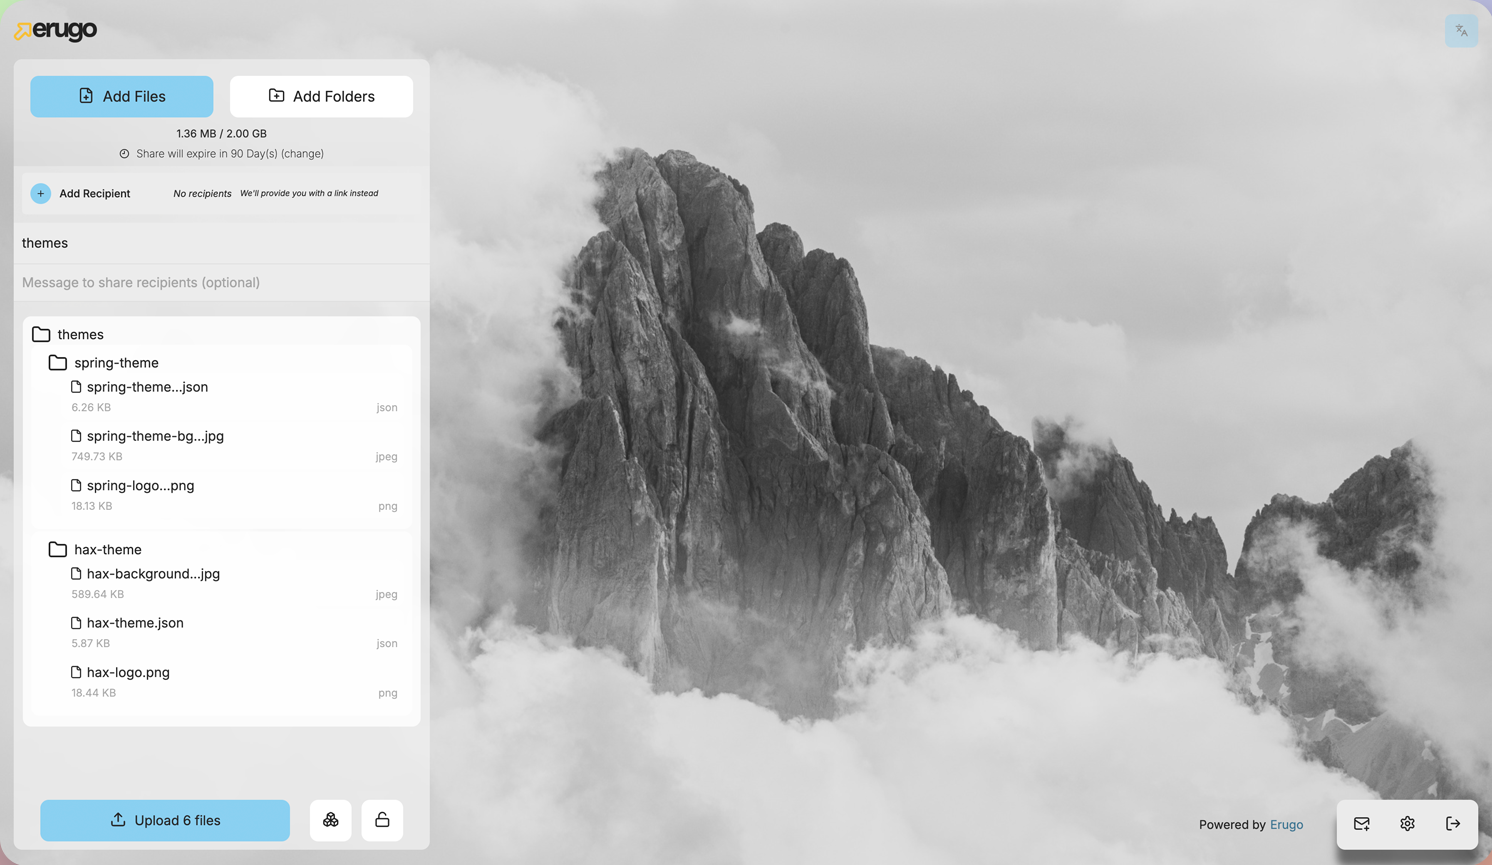Click the logout icon
The width and height of the screenshot is (1492, 865).
pos(1453,824)
